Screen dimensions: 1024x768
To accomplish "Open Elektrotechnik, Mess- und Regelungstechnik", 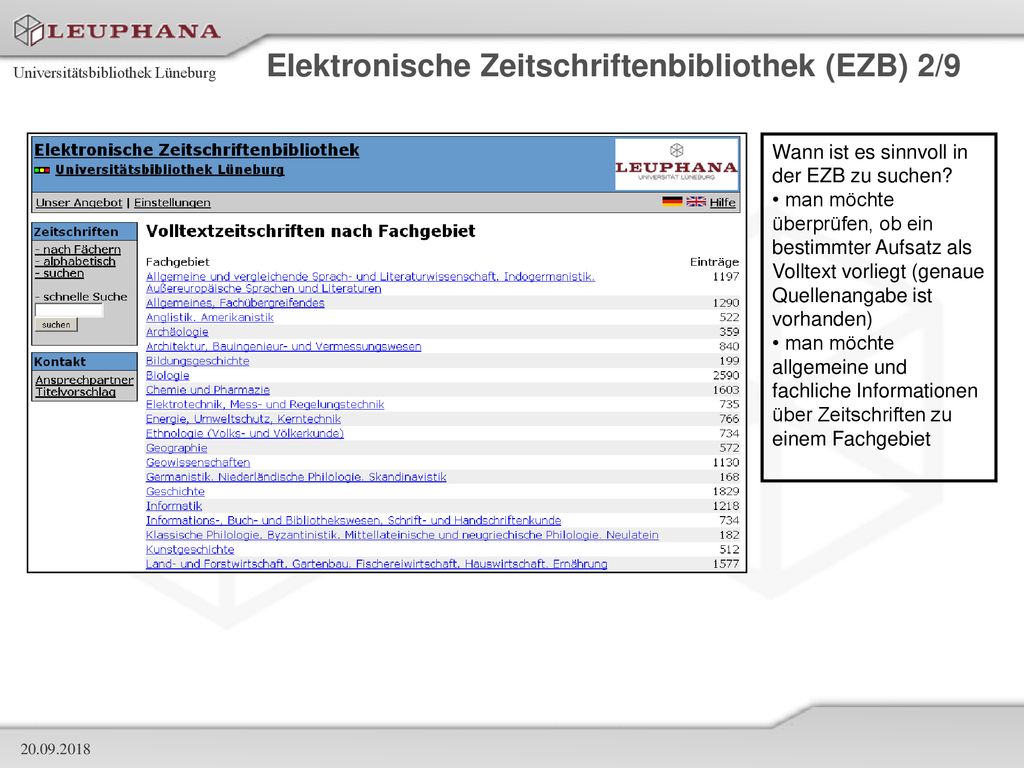I will 264,404.
